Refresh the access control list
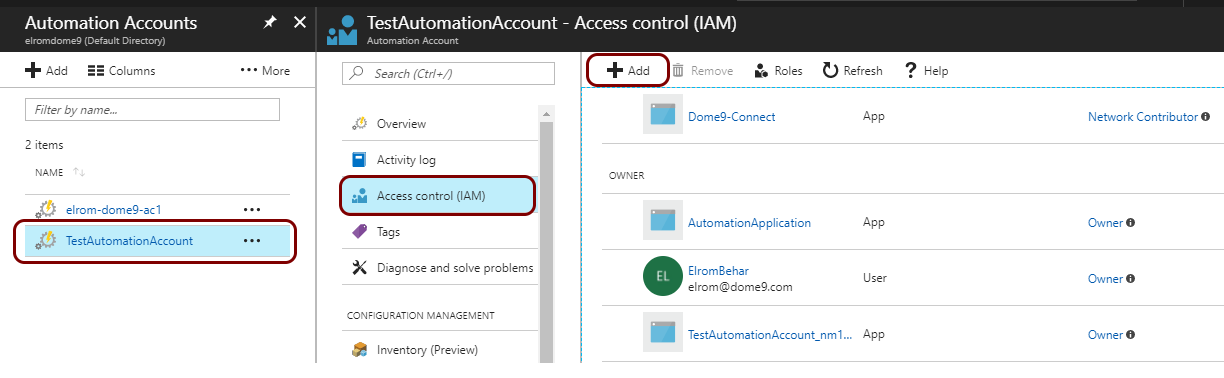 (x=853, y=71)
